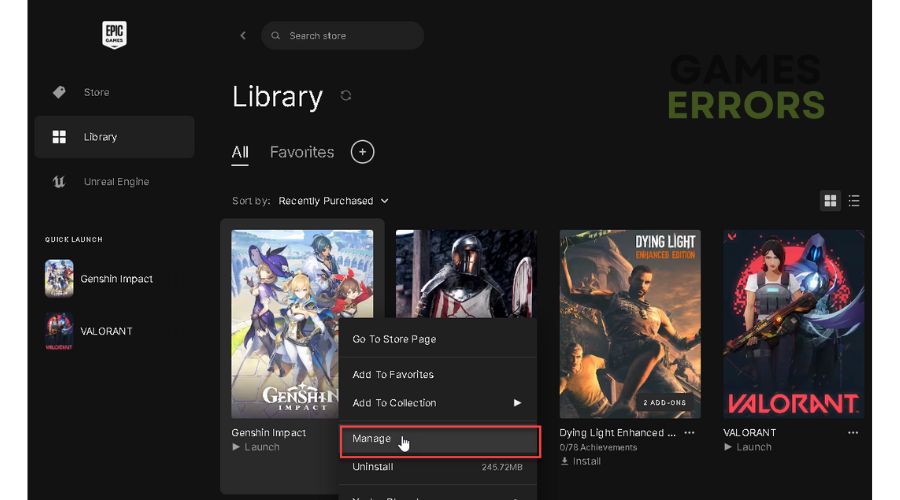Click the 245.72MB size text
Image resolution: width=900 pixels, height=500 pixels.
502,467
